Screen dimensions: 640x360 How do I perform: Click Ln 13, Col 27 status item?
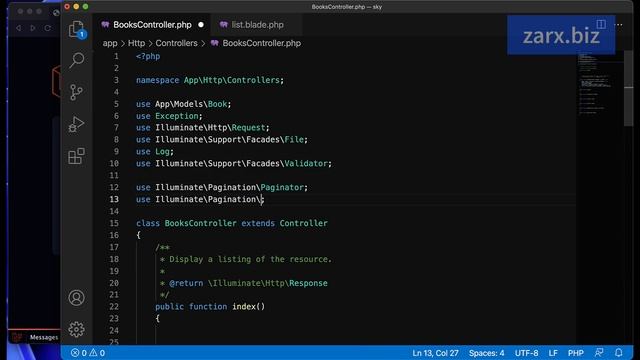click(x=435, y=353)
